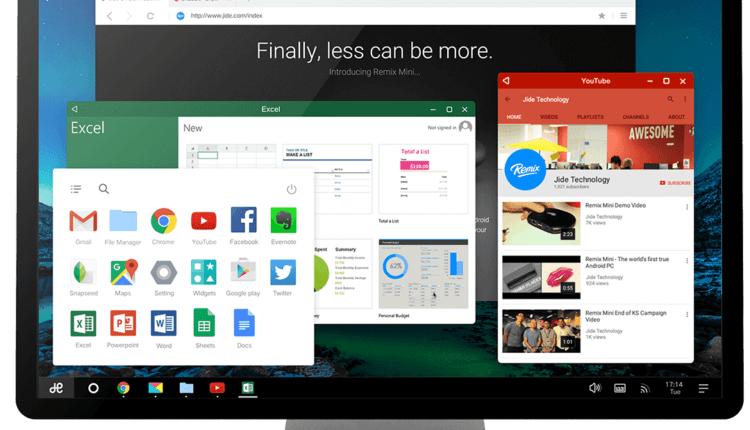Image resolution: width=750 pixels, height=430 pixels.
Task: Open the Setting app in the launcher
Action: point(164,273)
